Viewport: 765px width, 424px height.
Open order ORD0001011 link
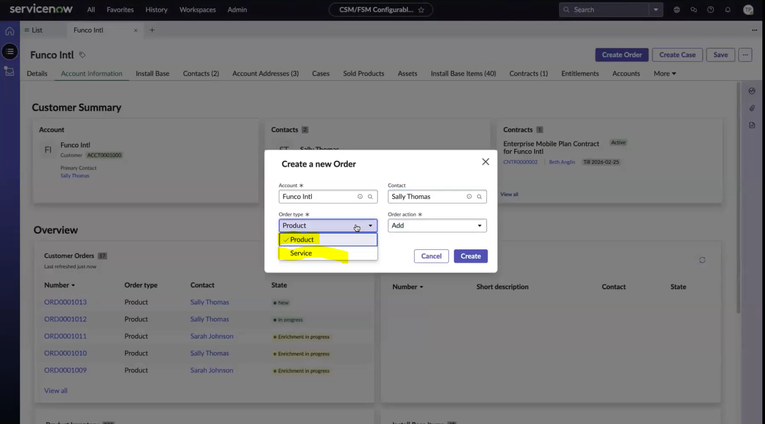65,336
